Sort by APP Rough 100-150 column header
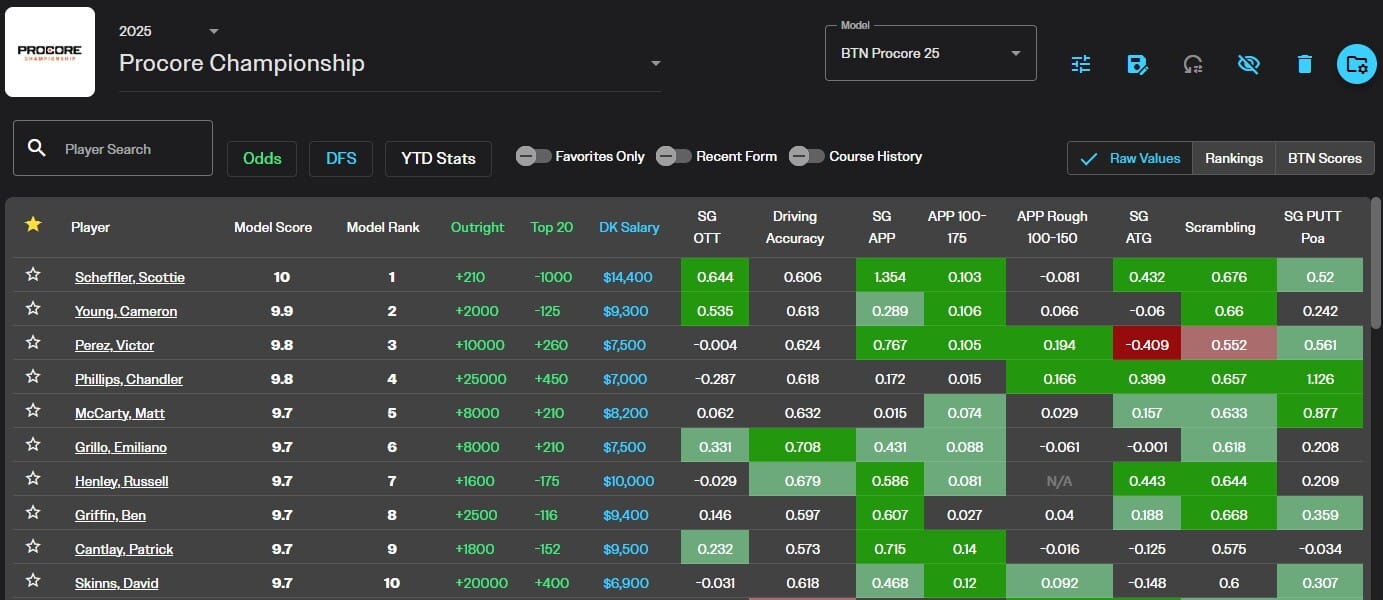The width and height of the screenshot is (1383, 600). click(x=1052, y=227)
